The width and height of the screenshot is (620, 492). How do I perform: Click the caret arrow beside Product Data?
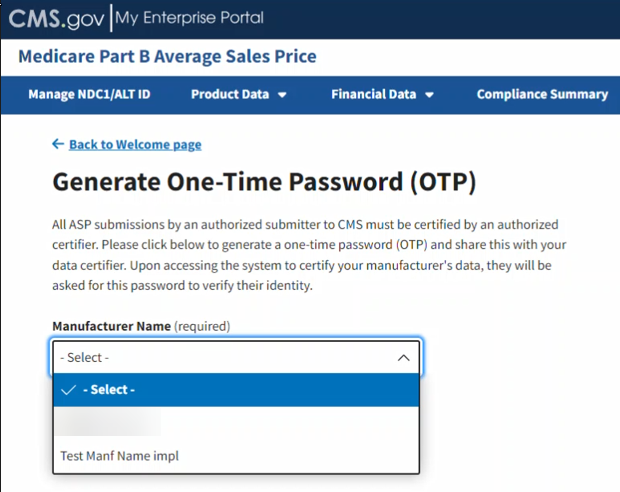(x=282, y=96)
